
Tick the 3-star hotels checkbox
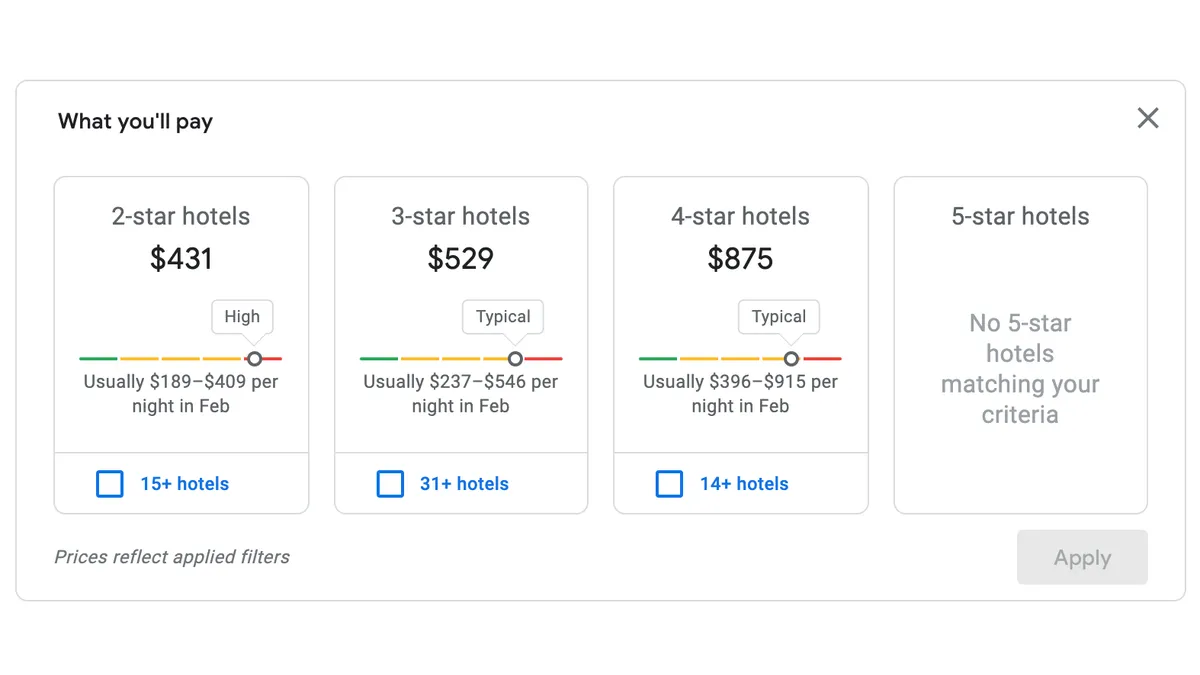coord(390,484)
